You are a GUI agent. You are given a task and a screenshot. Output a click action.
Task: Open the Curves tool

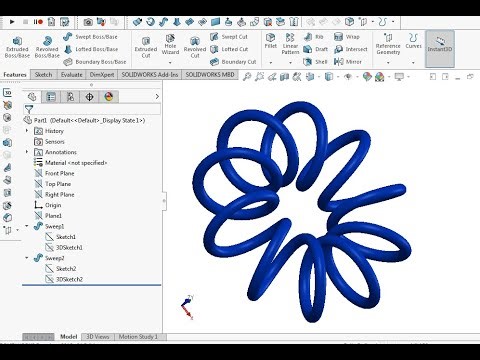point(413,41)
